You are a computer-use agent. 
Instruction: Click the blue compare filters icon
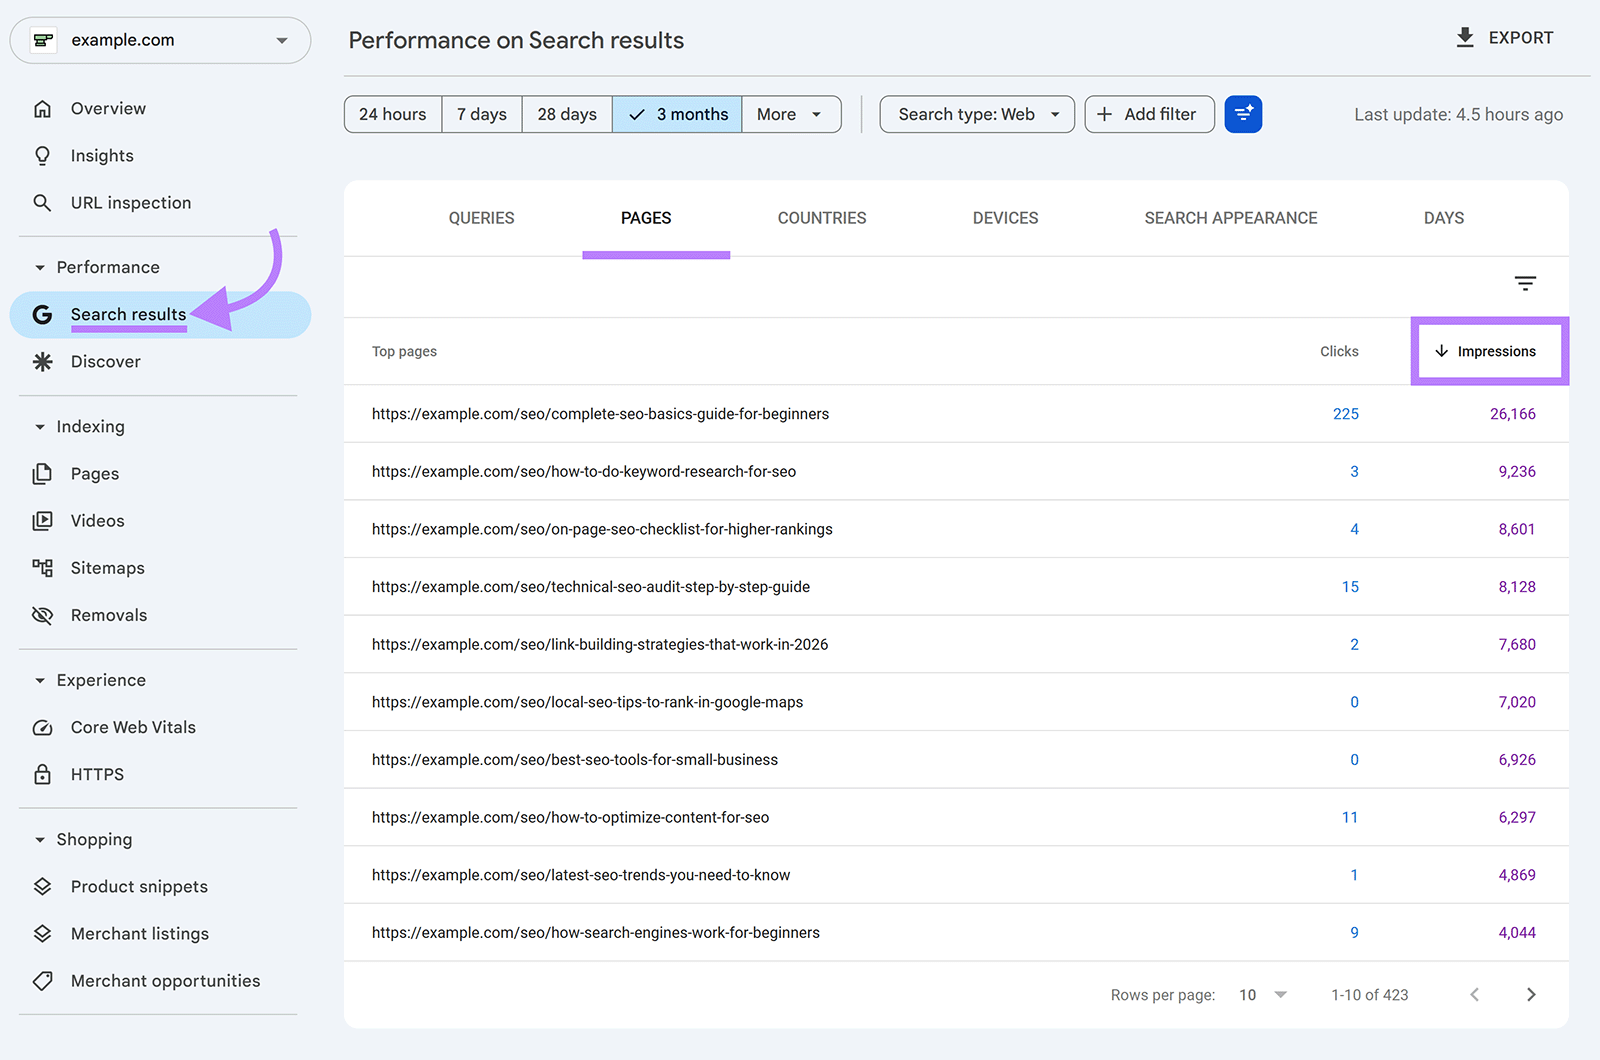pyautogui.click(x=1243, y=114)
